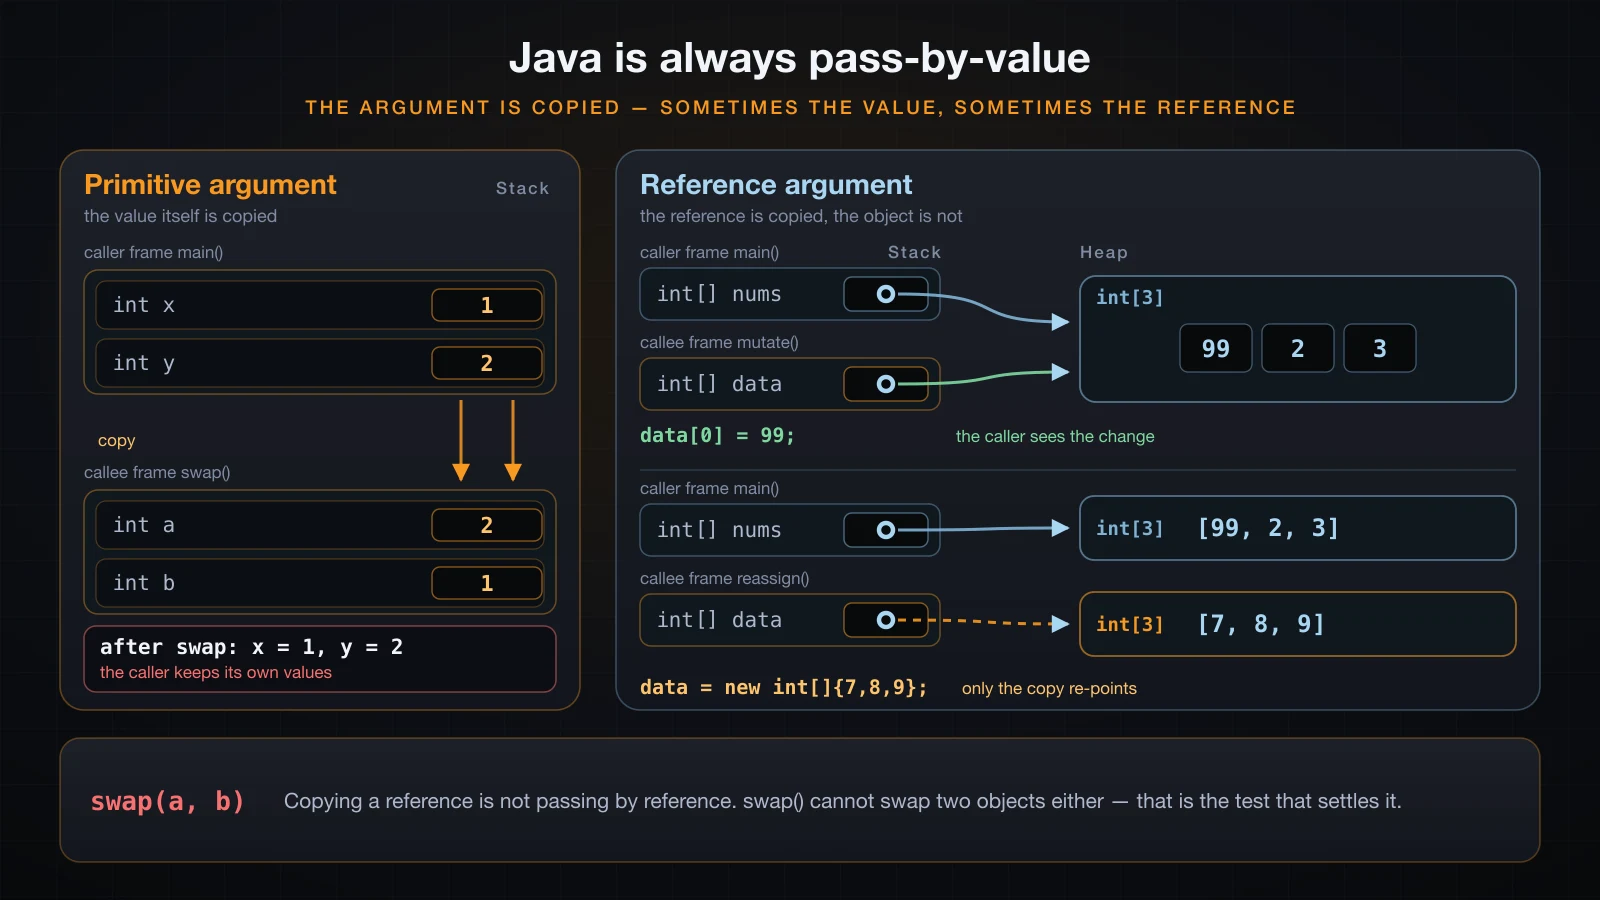Click the value box 2 of int y
Viewport: 1600px width, 900px height.
pos(487,363)
